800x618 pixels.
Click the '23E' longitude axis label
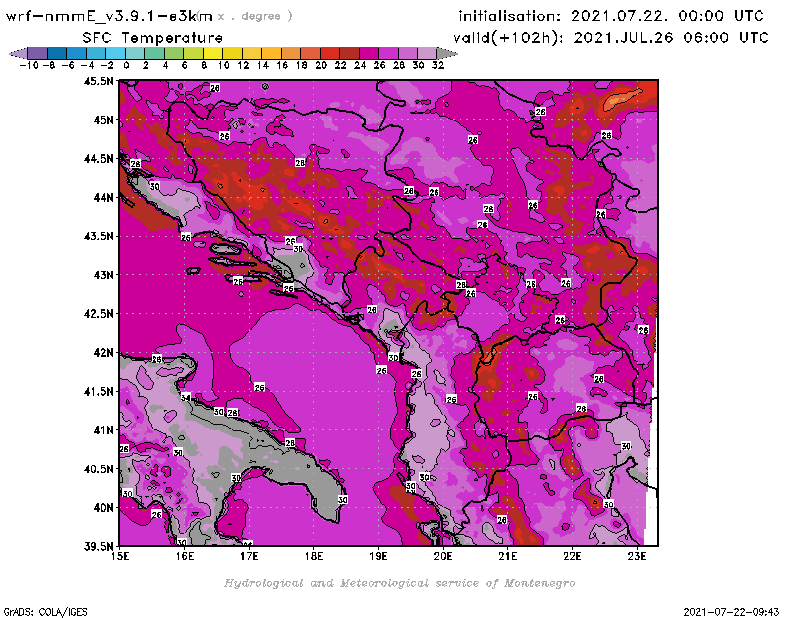pyautogui.click(x=637, y=556)
